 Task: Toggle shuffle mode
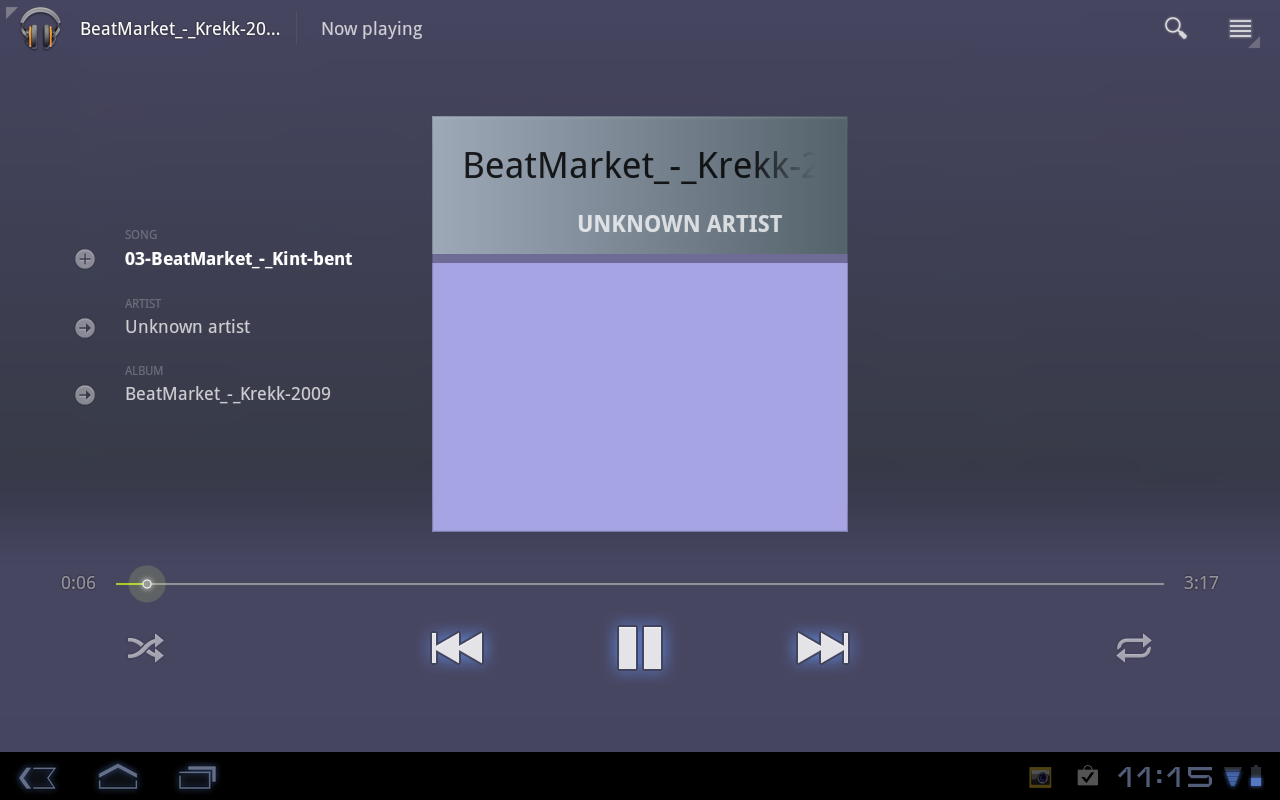click(146, 648)
